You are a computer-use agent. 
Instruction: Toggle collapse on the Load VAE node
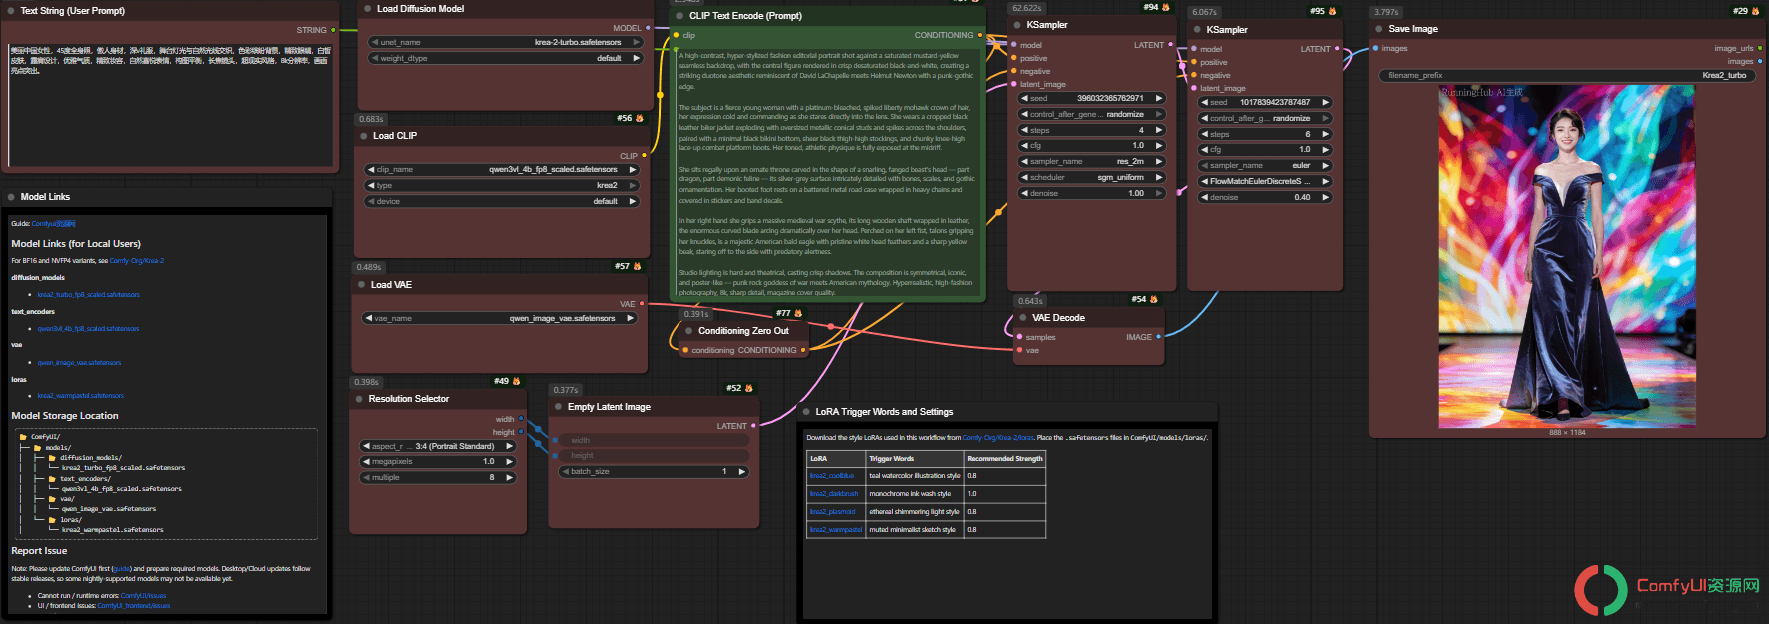362,285
